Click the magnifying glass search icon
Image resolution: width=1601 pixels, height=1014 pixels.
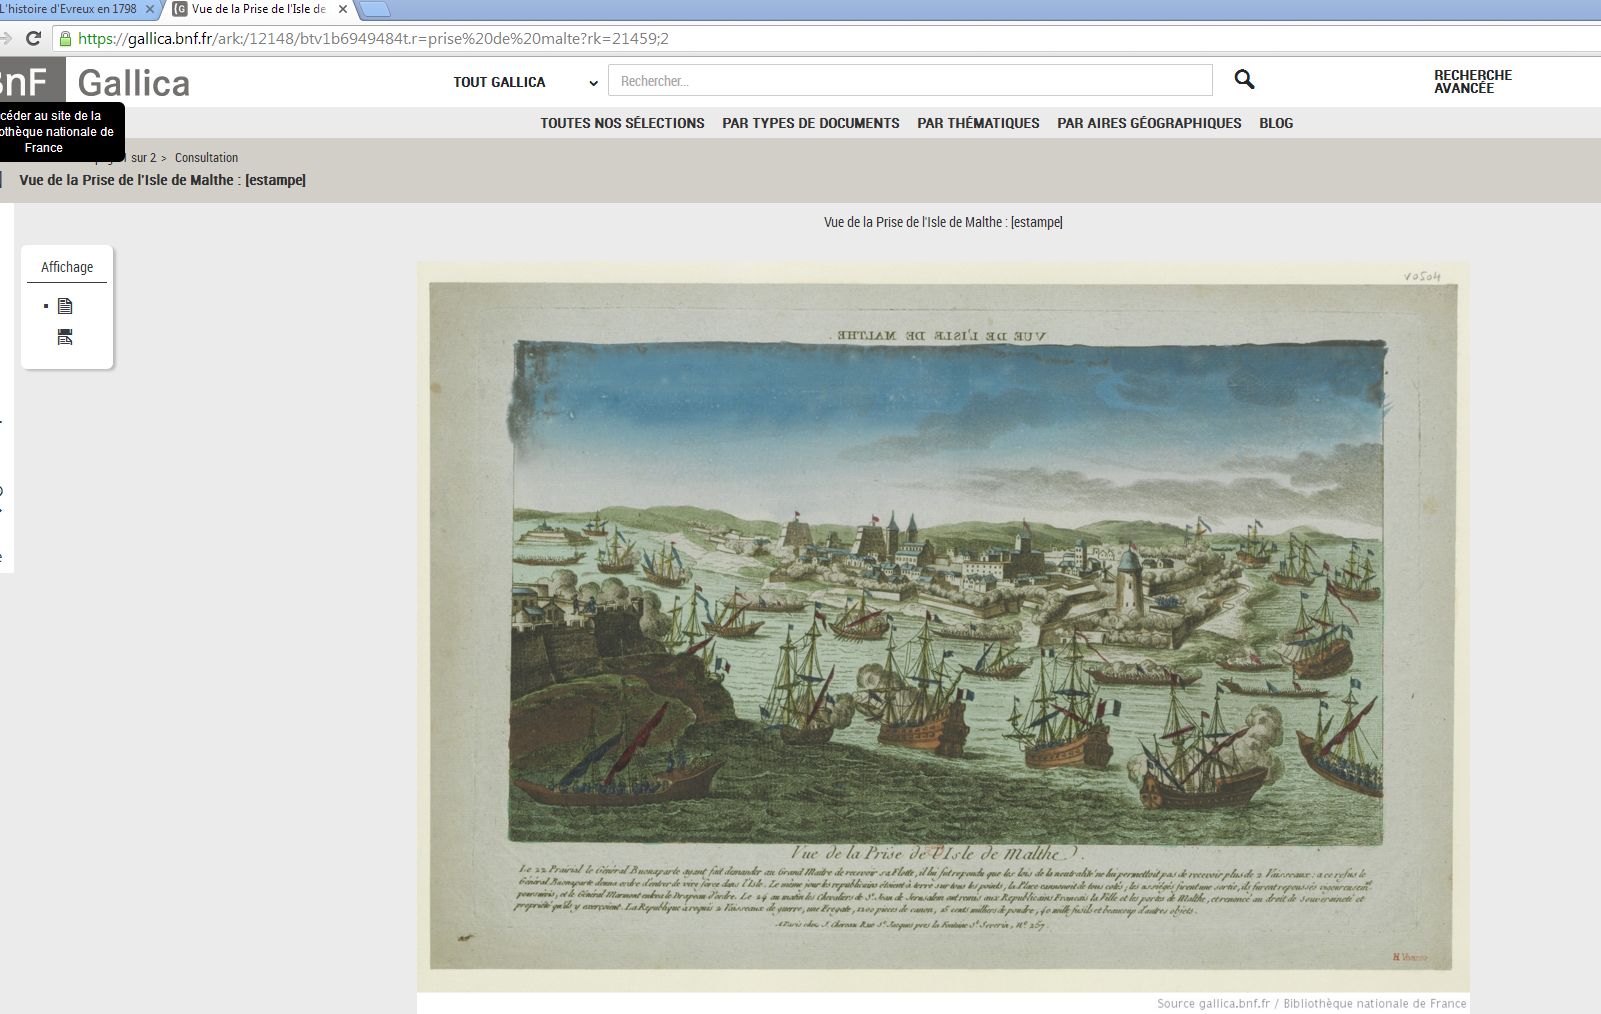coord(1244,79)
